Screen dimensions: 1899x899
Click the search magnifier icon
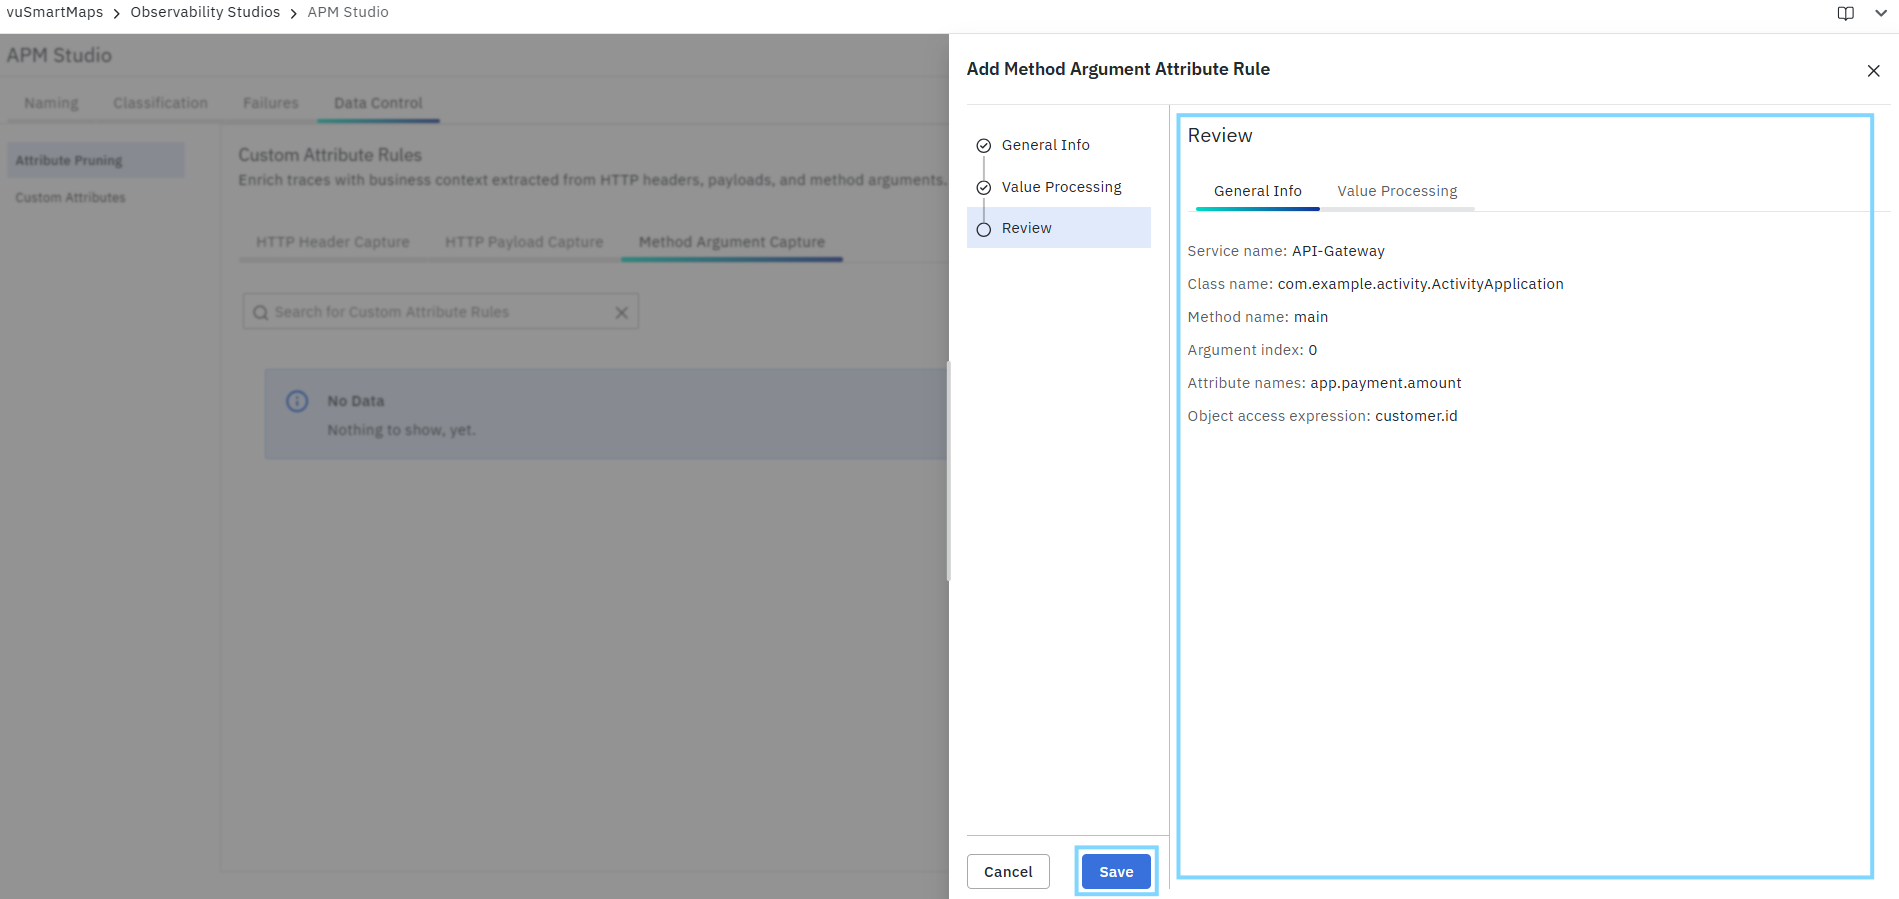click(x=260, y=313)
